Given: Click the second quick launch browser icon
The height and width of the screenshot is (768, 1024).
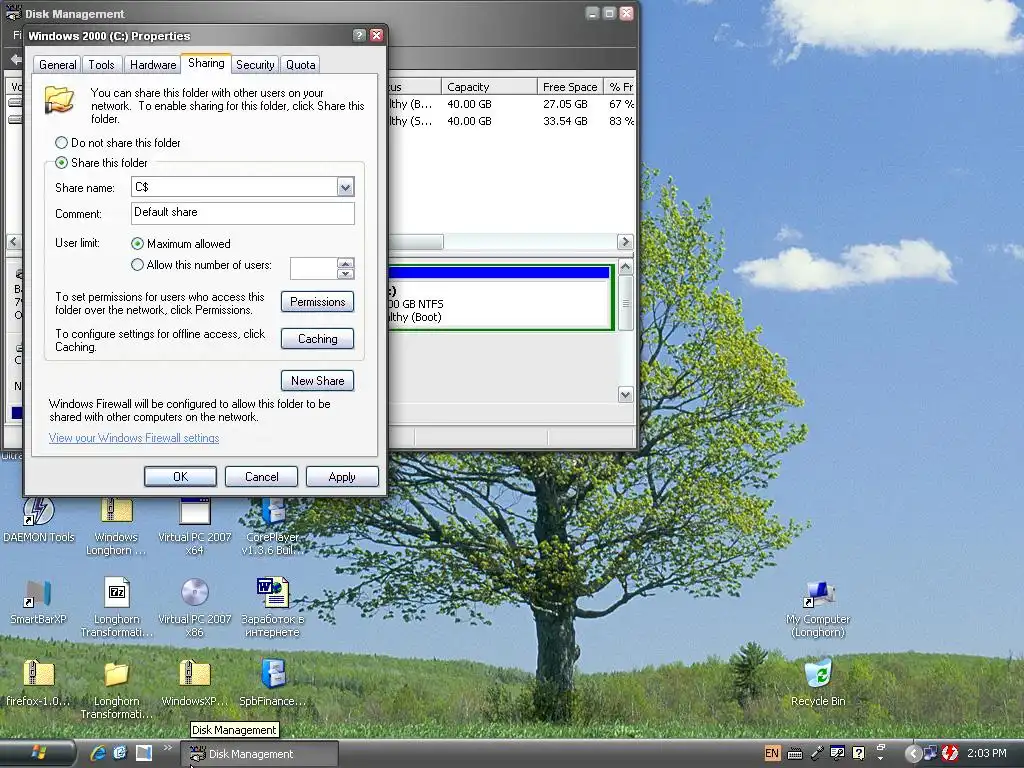Looking at the screenshot, I should [120, 753].
